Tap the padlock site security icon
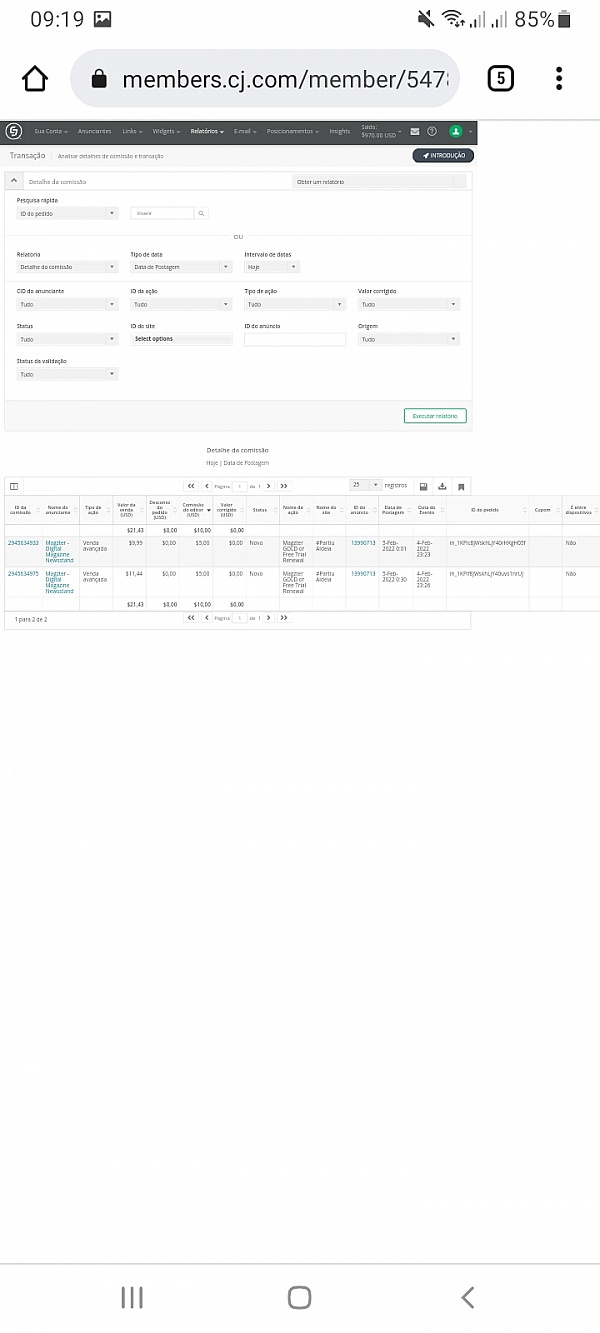 [x=99, y=80]
